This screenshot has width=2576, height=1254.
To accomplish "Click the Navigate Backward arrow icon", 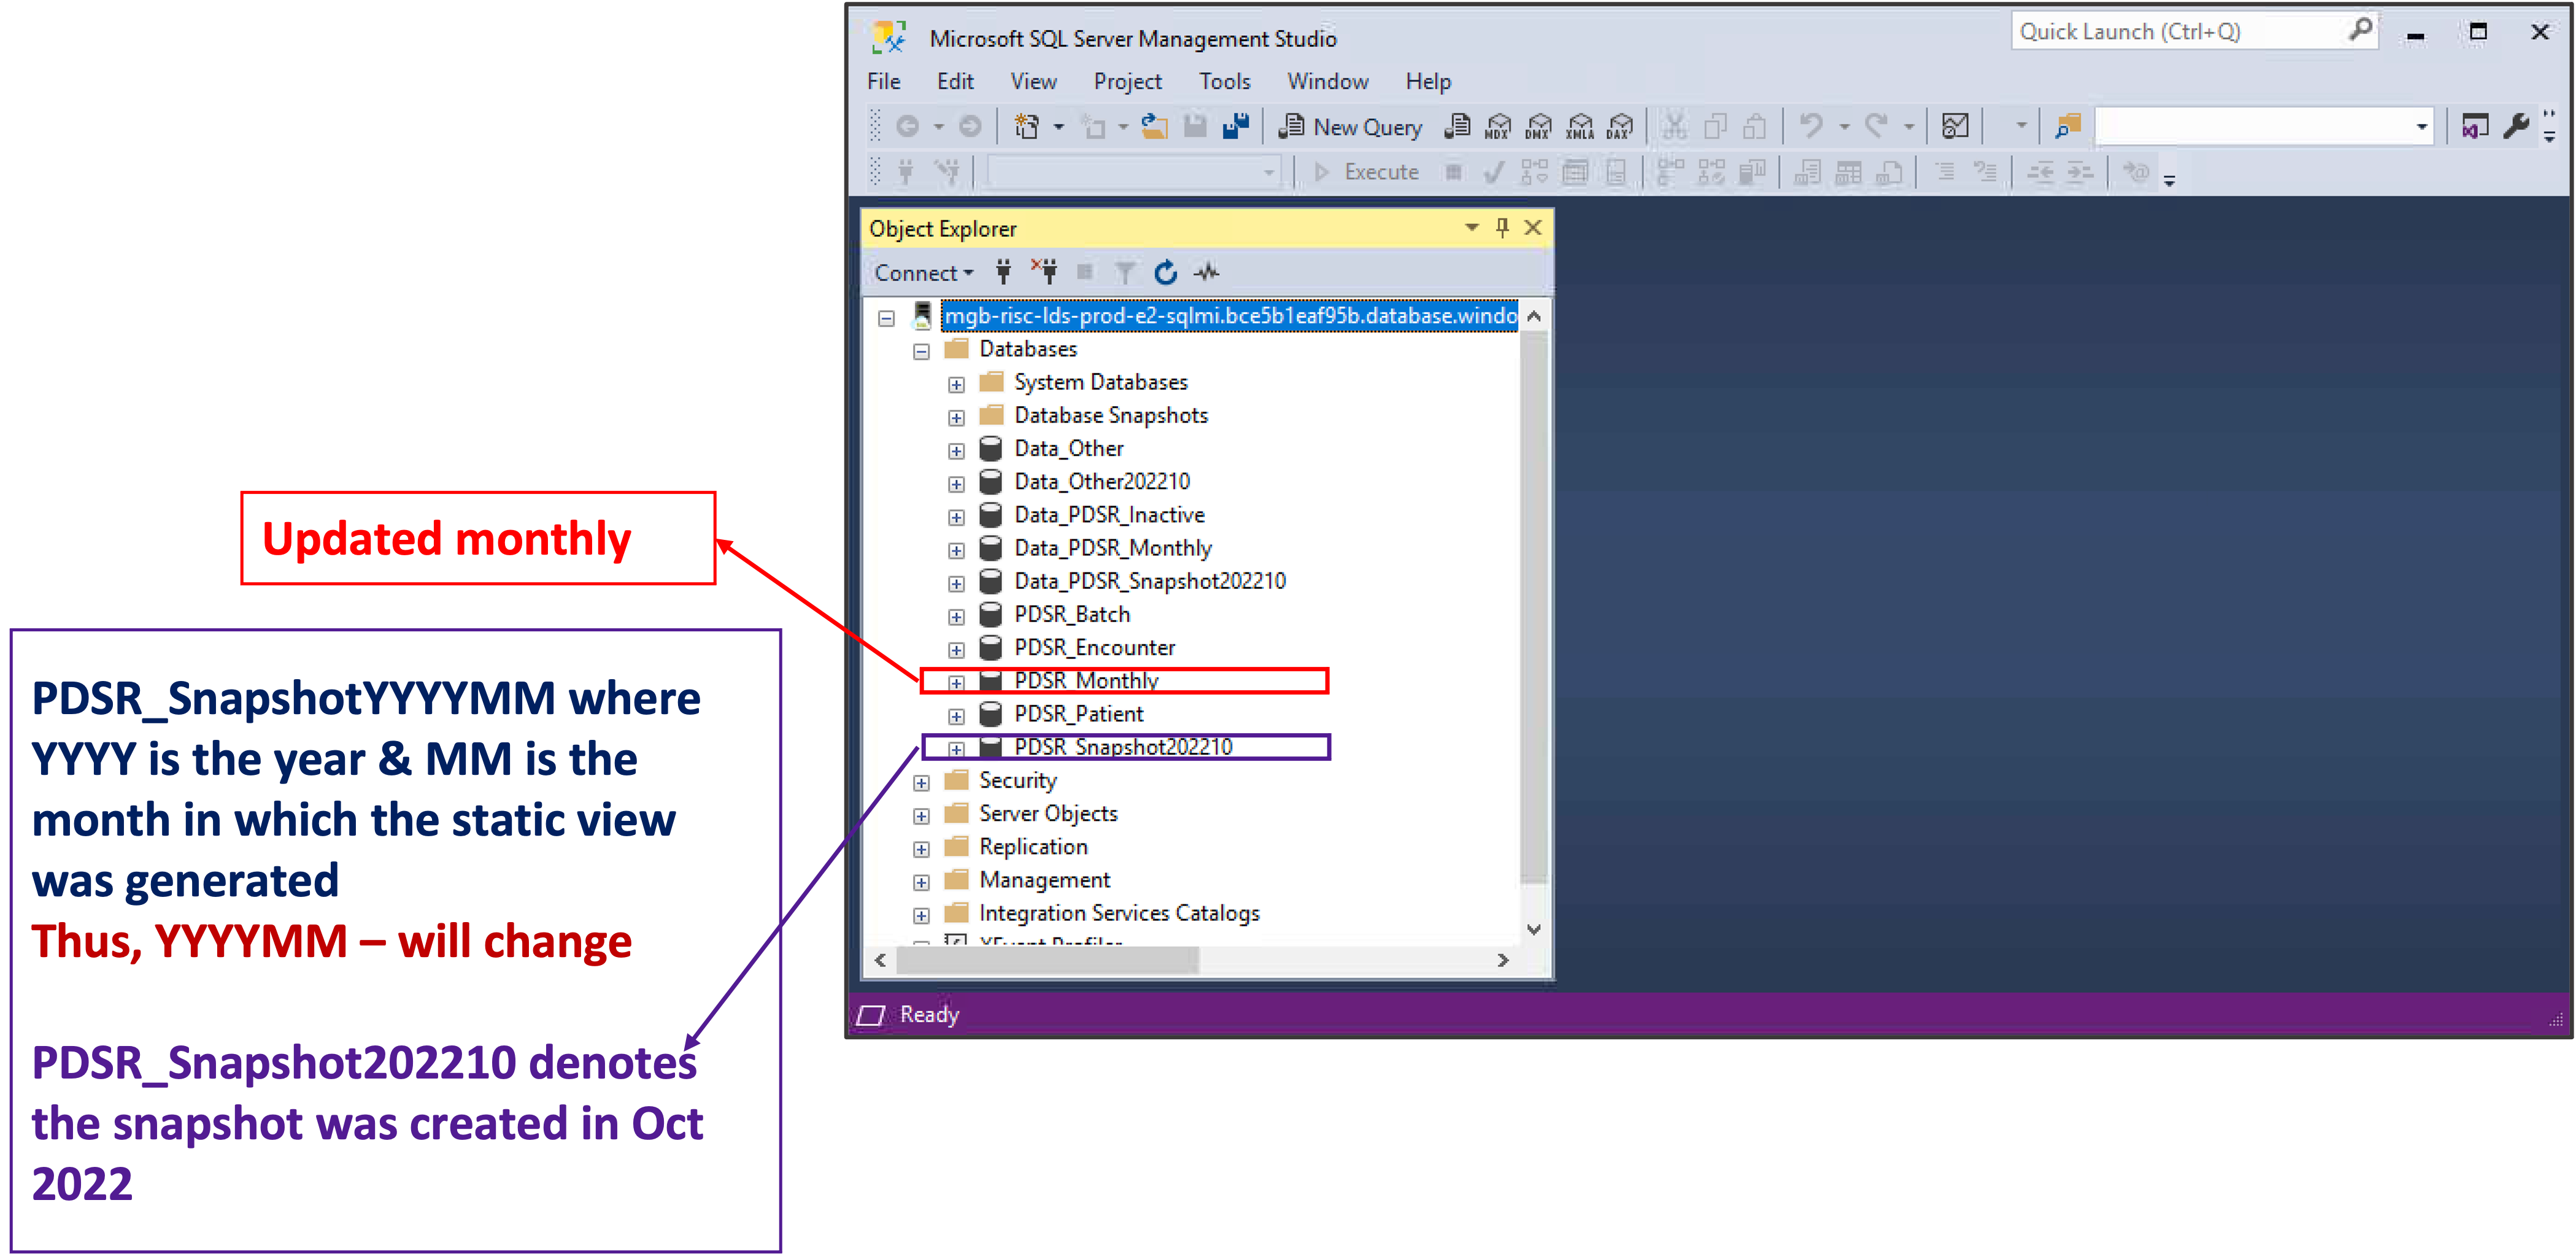I will pyautogui.click(x=908, y=127).
